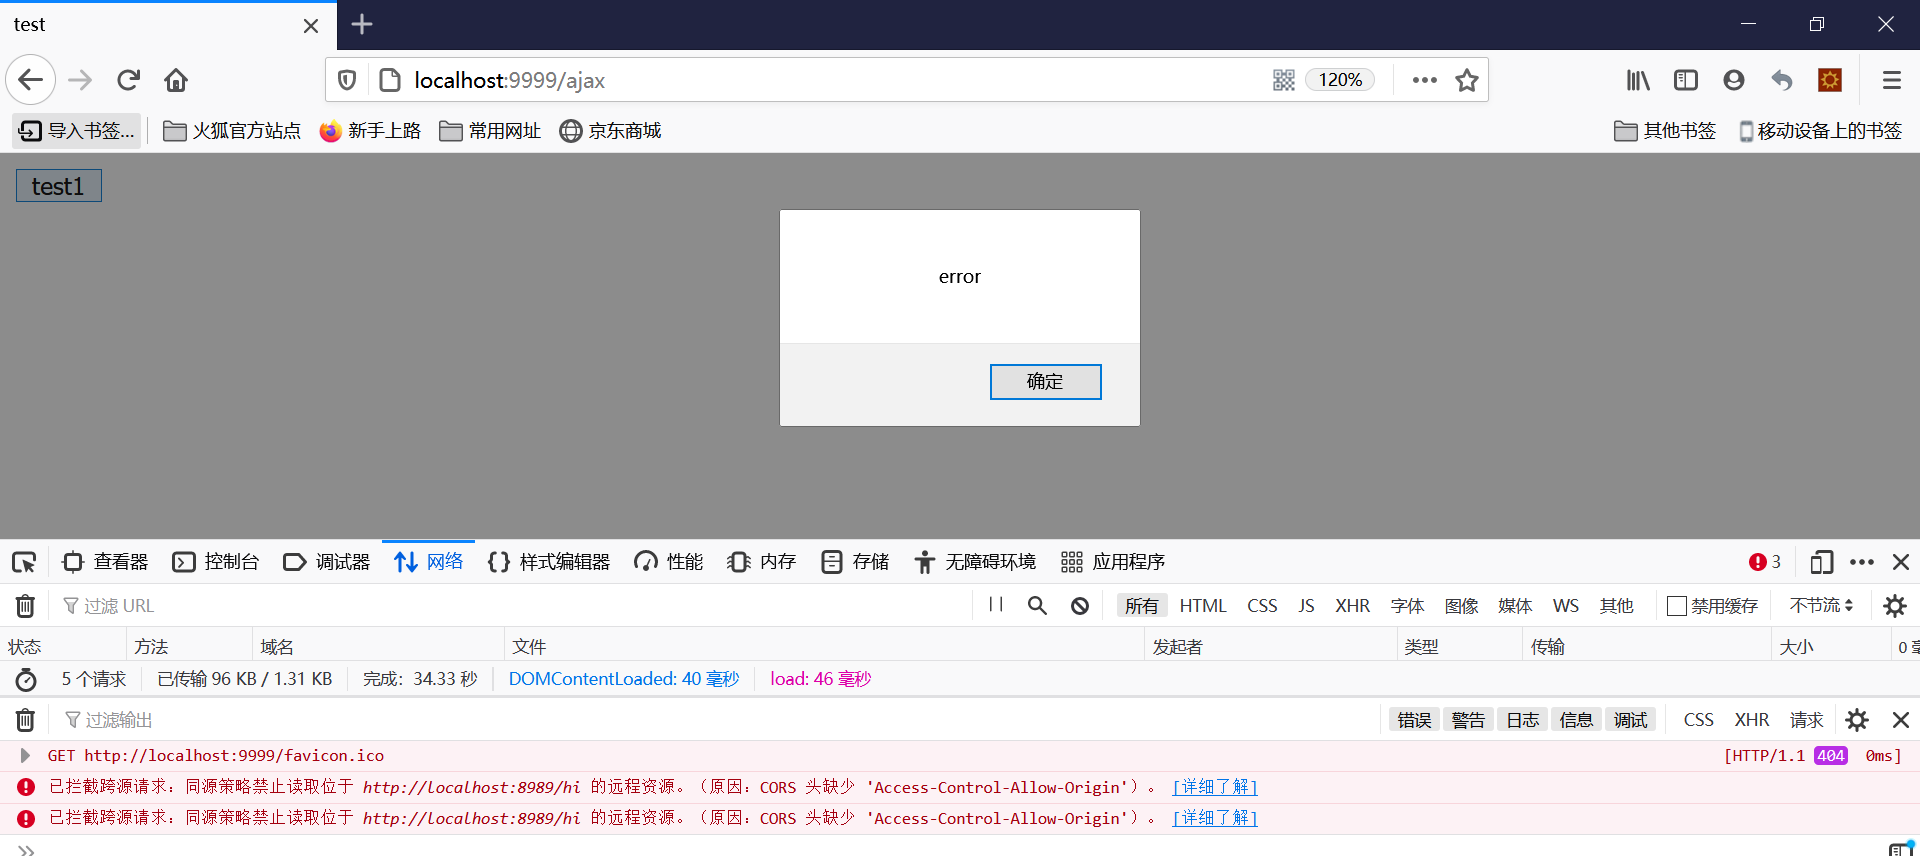Screen dimensions: 1920x856
Task: Toggle the sidebar view icon
Action: pos(1686,80)
